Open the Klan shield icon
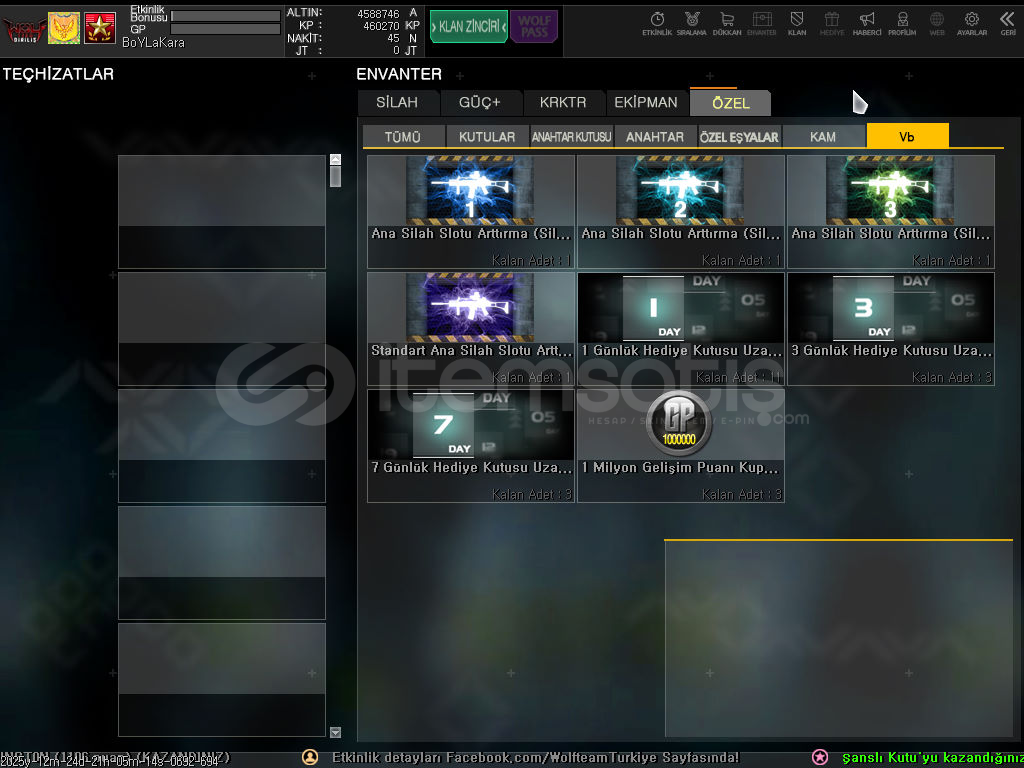The height and width of the screenshot is (768, 1024). pyautogui.click(x=797, y=22)
